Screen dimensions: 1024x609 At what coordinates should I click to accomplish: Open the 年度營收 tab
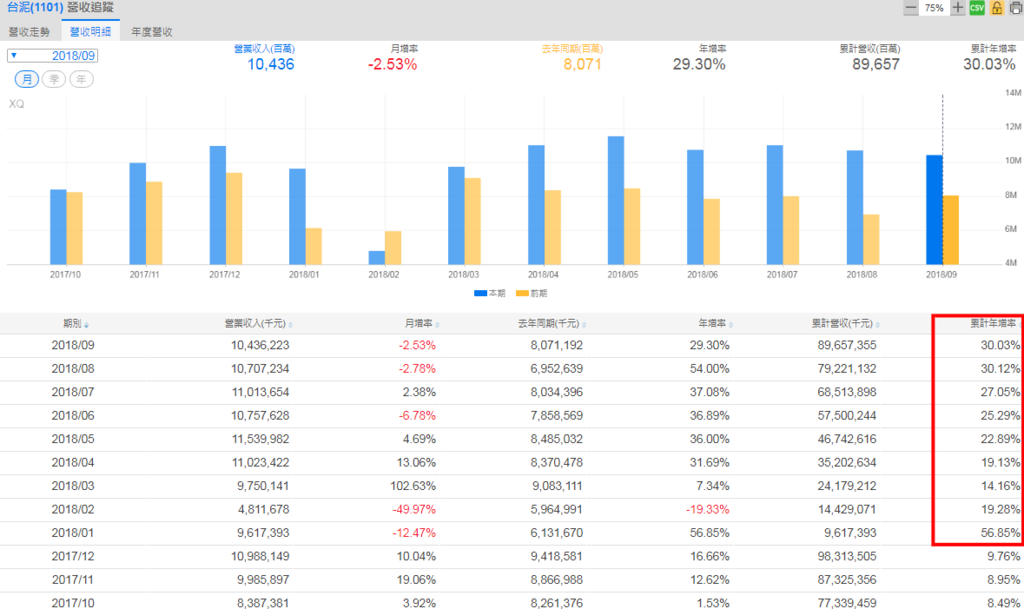click(152, 31)
